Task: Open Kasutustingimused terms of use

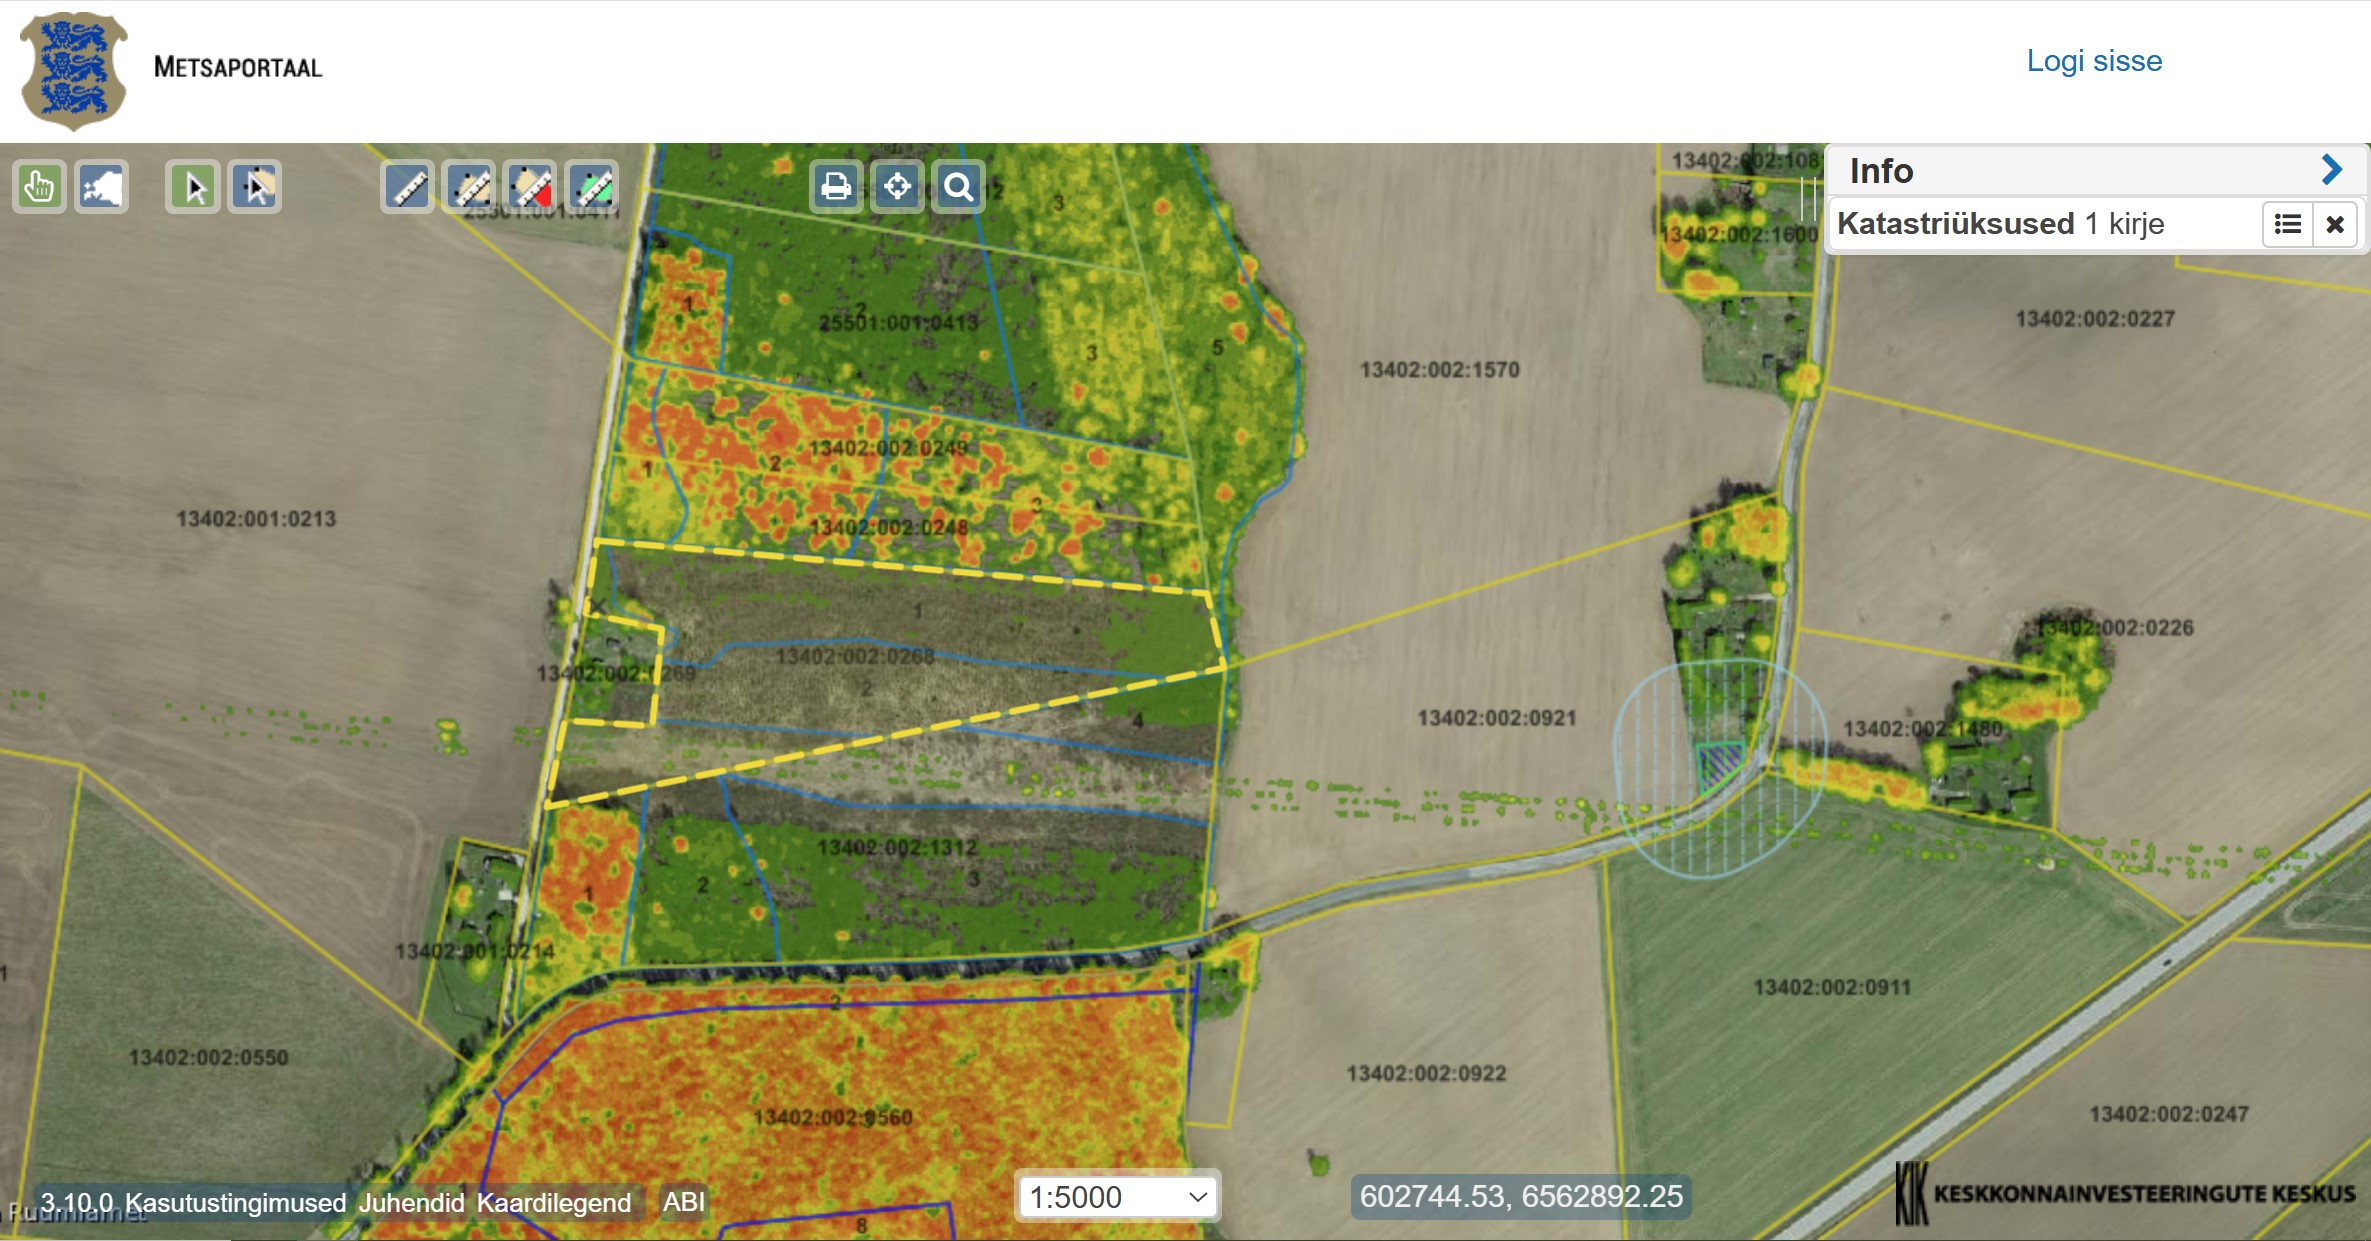Action: [235, 1202]
